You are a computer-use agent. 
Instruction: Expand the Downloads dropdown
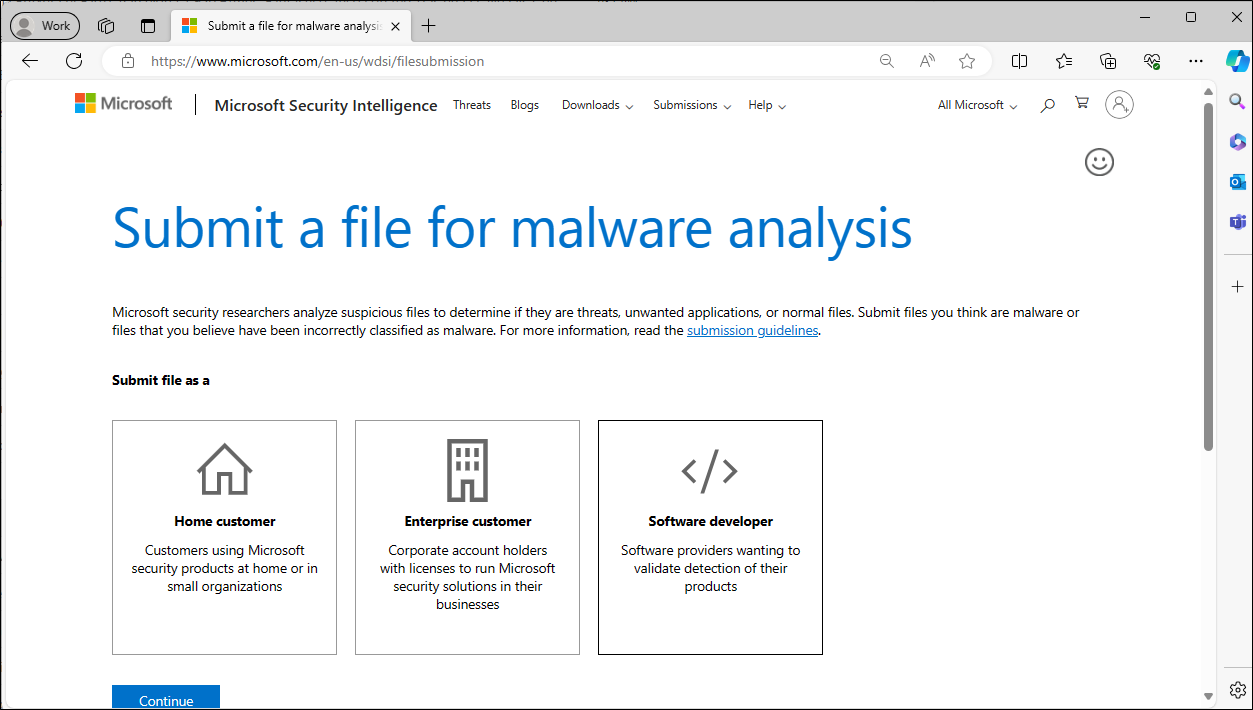[598, 105]
